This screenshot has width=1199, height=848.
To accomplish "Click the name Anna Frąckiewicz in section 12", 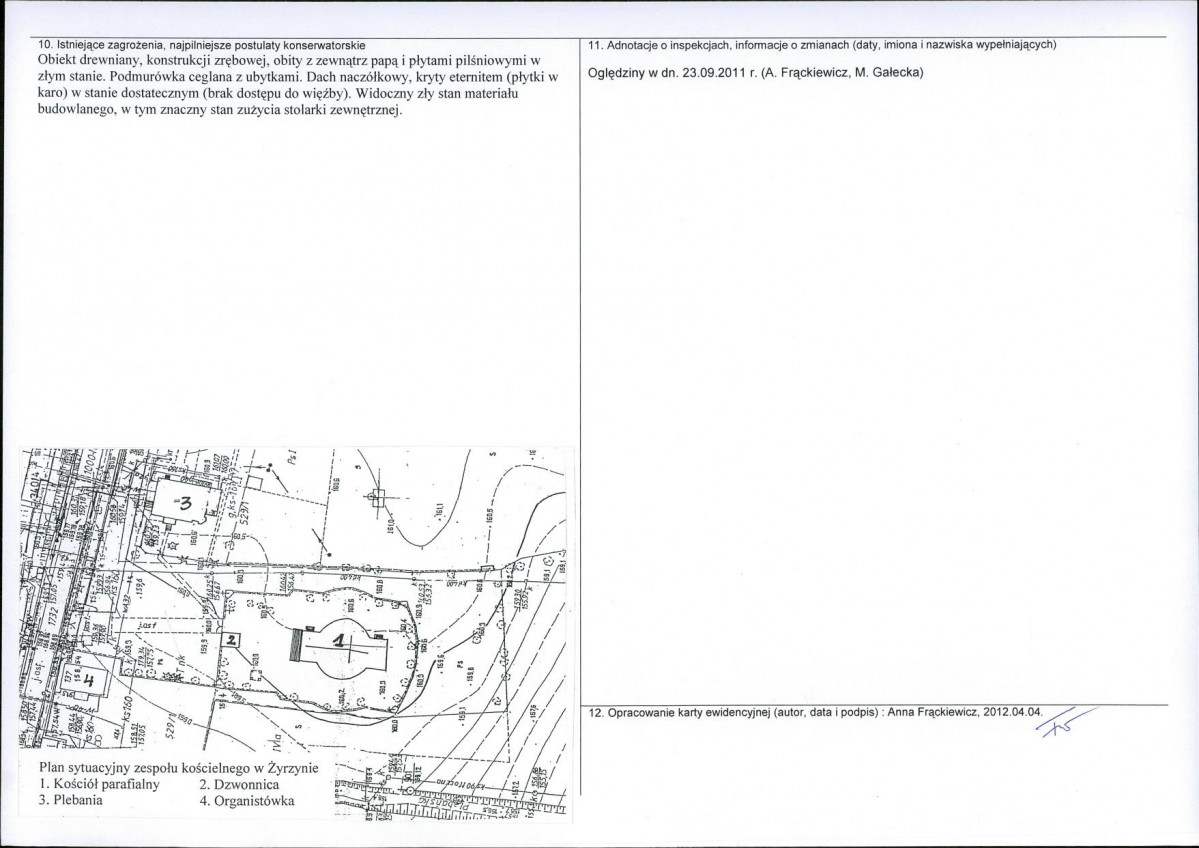I will tap(934, 713).
